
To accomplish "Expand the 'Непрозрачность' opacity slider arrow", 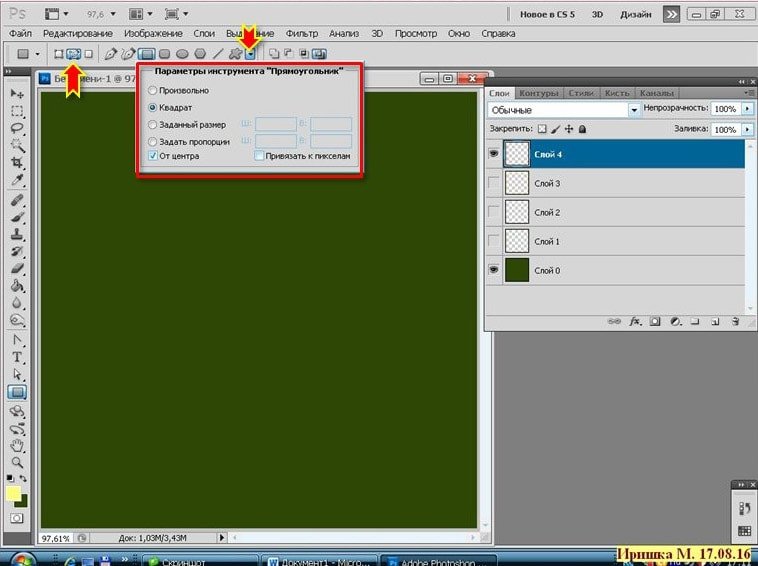I will point(748,108).
